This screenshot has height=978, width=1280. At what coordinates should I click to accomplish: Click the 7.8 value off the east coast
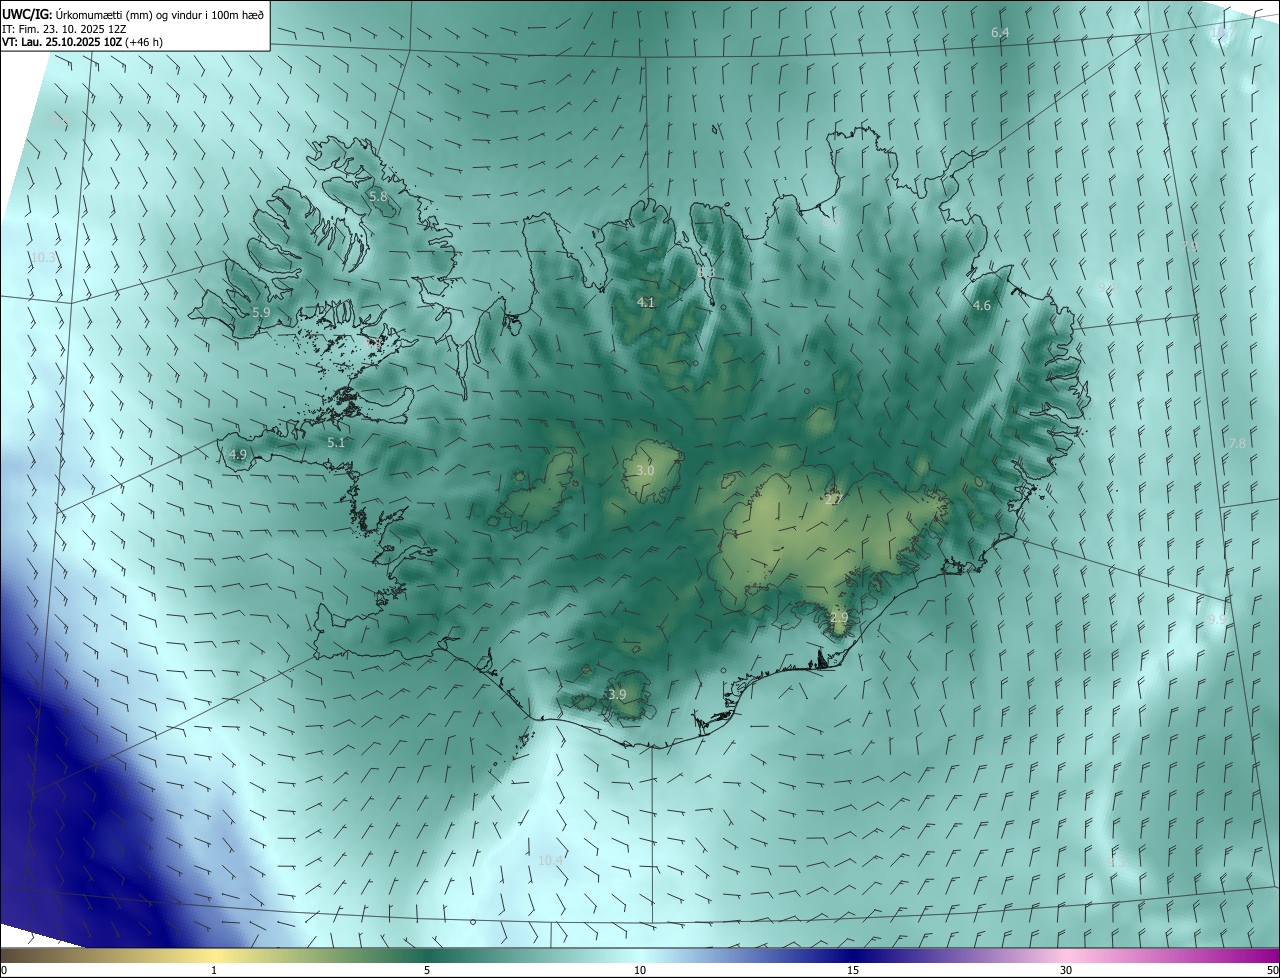click(1238, 443)
